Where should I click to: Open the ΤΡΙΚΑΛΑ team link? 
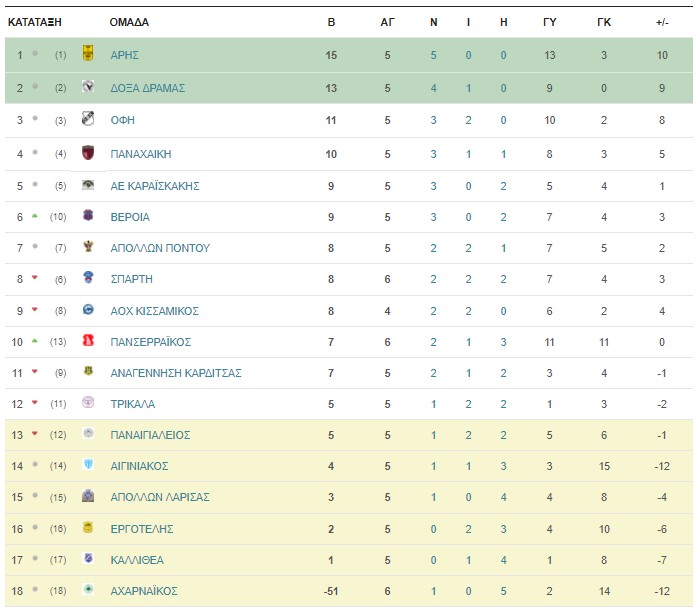coord(133,404)
